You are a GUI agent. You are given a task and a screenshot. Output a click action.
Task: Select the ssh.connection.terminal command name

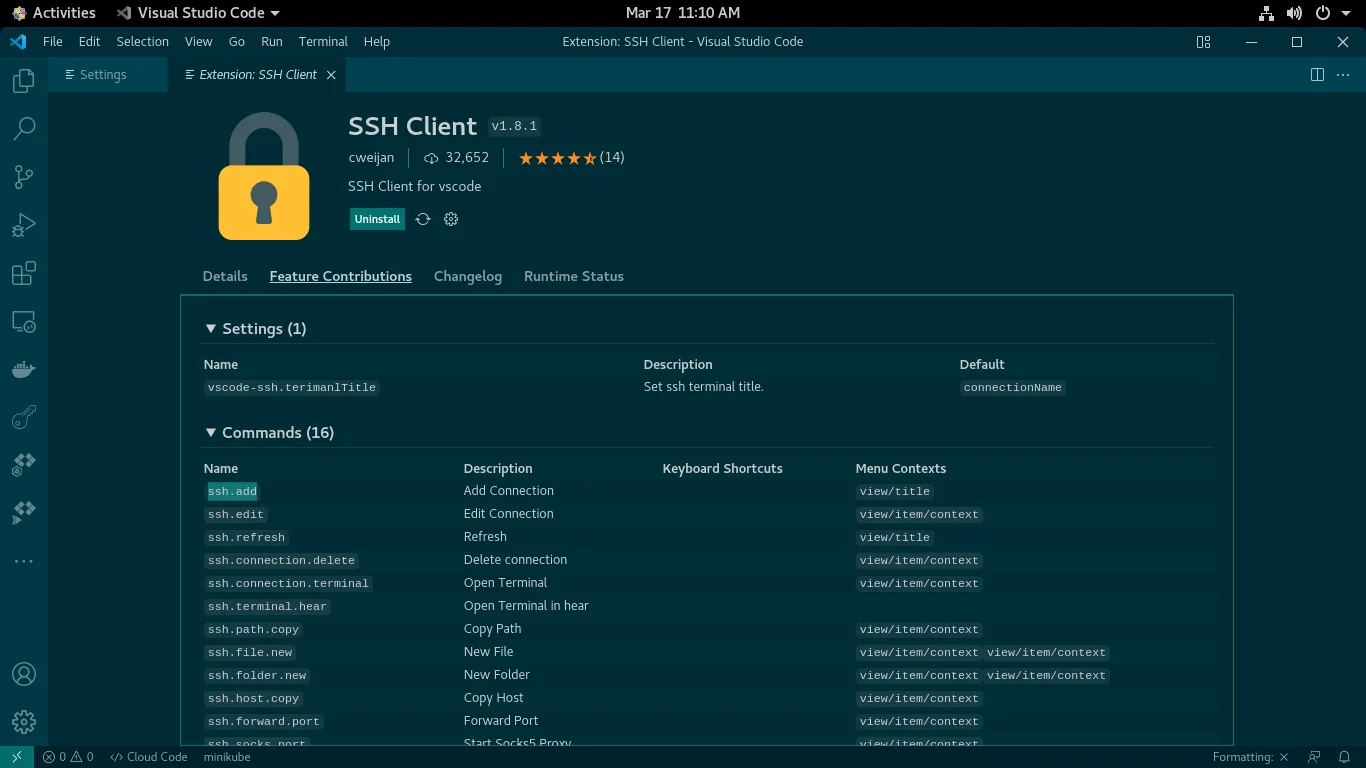(x=288, y=584)
